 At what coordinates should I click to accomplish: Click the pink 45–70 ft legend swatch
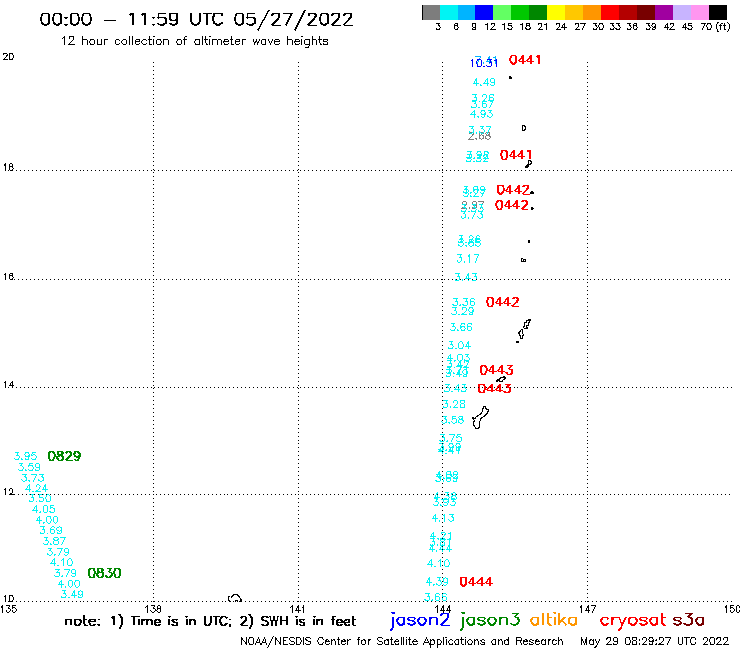tap(699, 12)
